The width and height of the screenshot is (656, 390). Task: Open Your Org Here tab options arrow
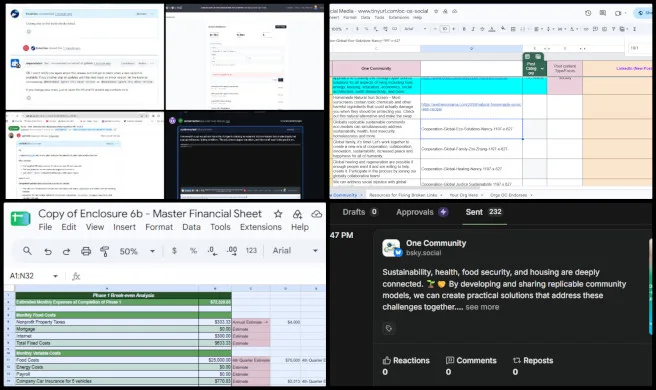click(x=482, y=195)
